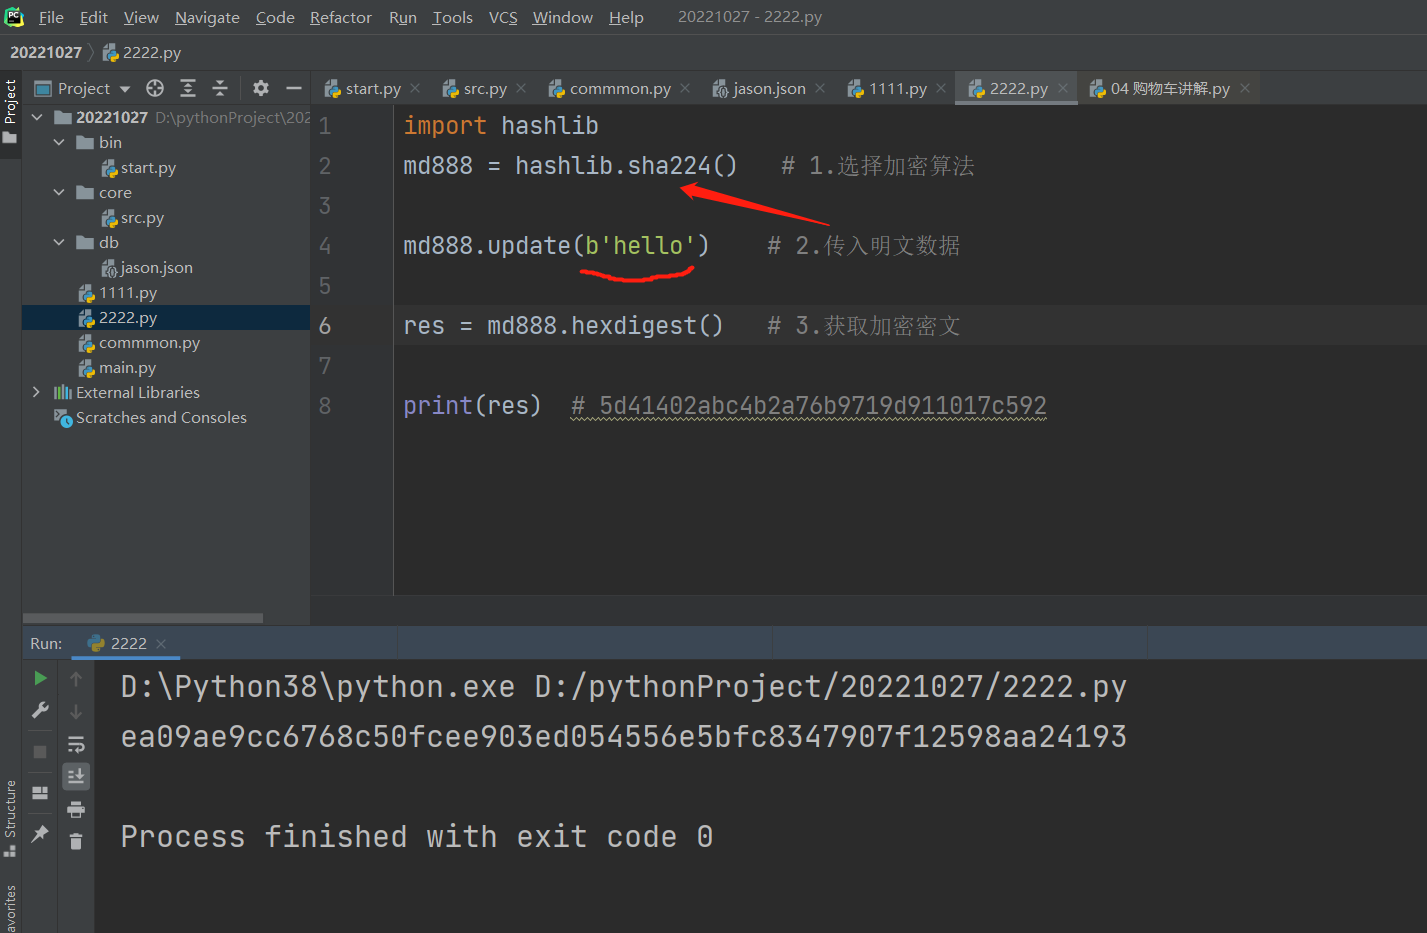Click the 2222.py breadcrumb in navigation bar
Image resolution: width=1427 pixels, height=933 pixels.
point(142,52)
